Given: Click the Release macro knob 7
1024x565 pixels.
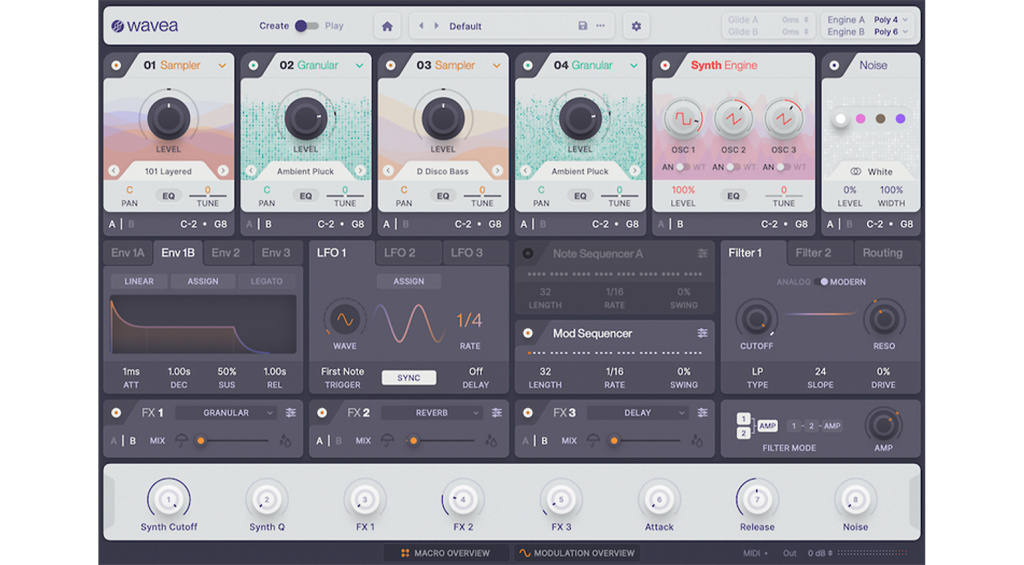Looking at the screenshot, I should [757, 500].
